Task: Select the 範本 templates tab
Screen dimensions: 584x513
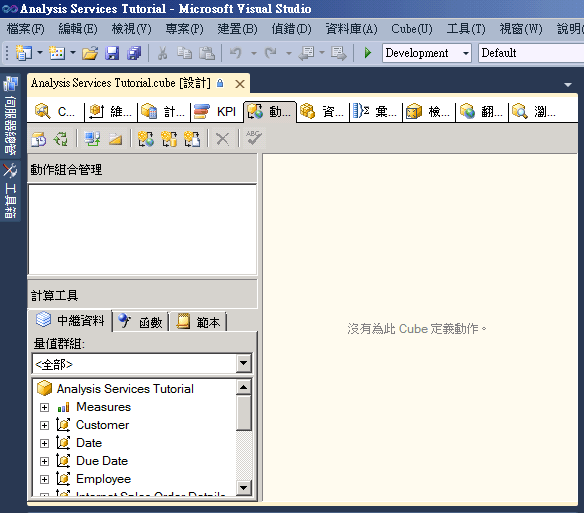Action: tap(198, 321)
